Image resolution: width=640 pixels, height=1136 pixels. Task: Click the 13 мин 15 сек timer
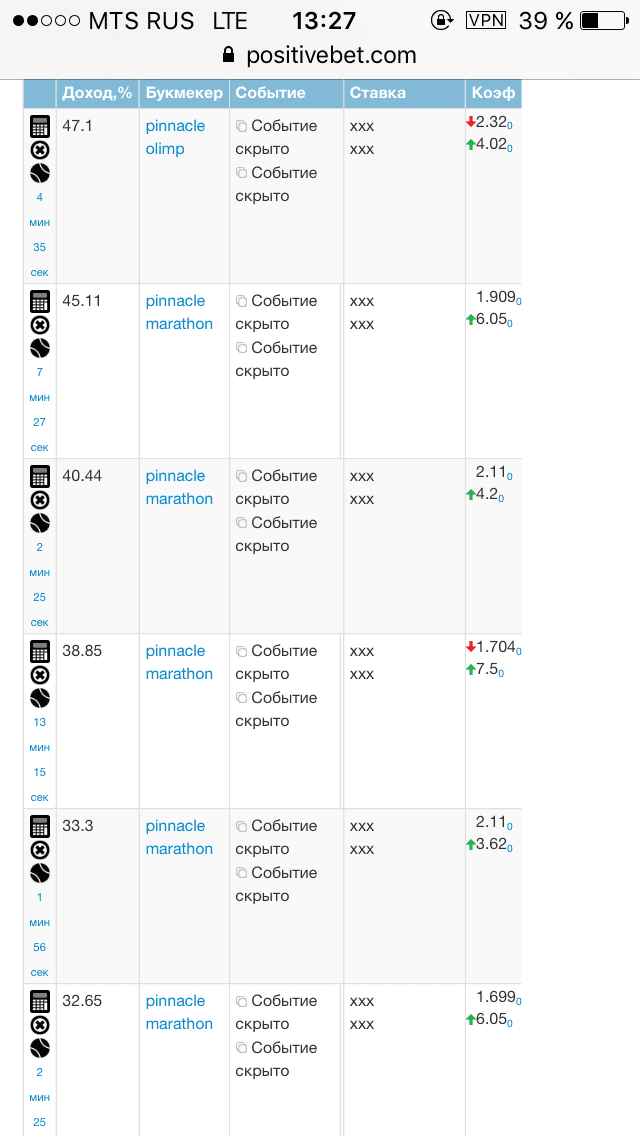click(40, 760)
